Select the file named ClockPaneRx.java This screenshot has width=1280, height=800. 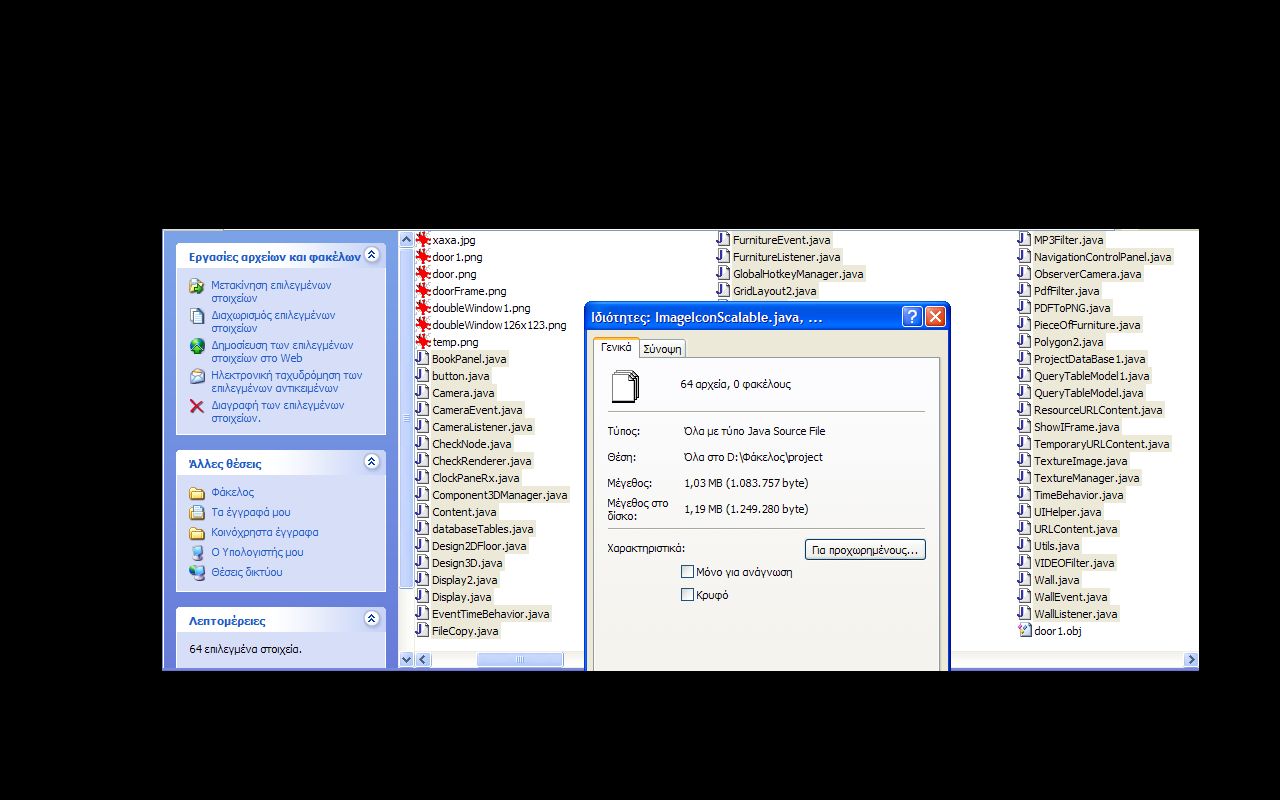(475, 478)
